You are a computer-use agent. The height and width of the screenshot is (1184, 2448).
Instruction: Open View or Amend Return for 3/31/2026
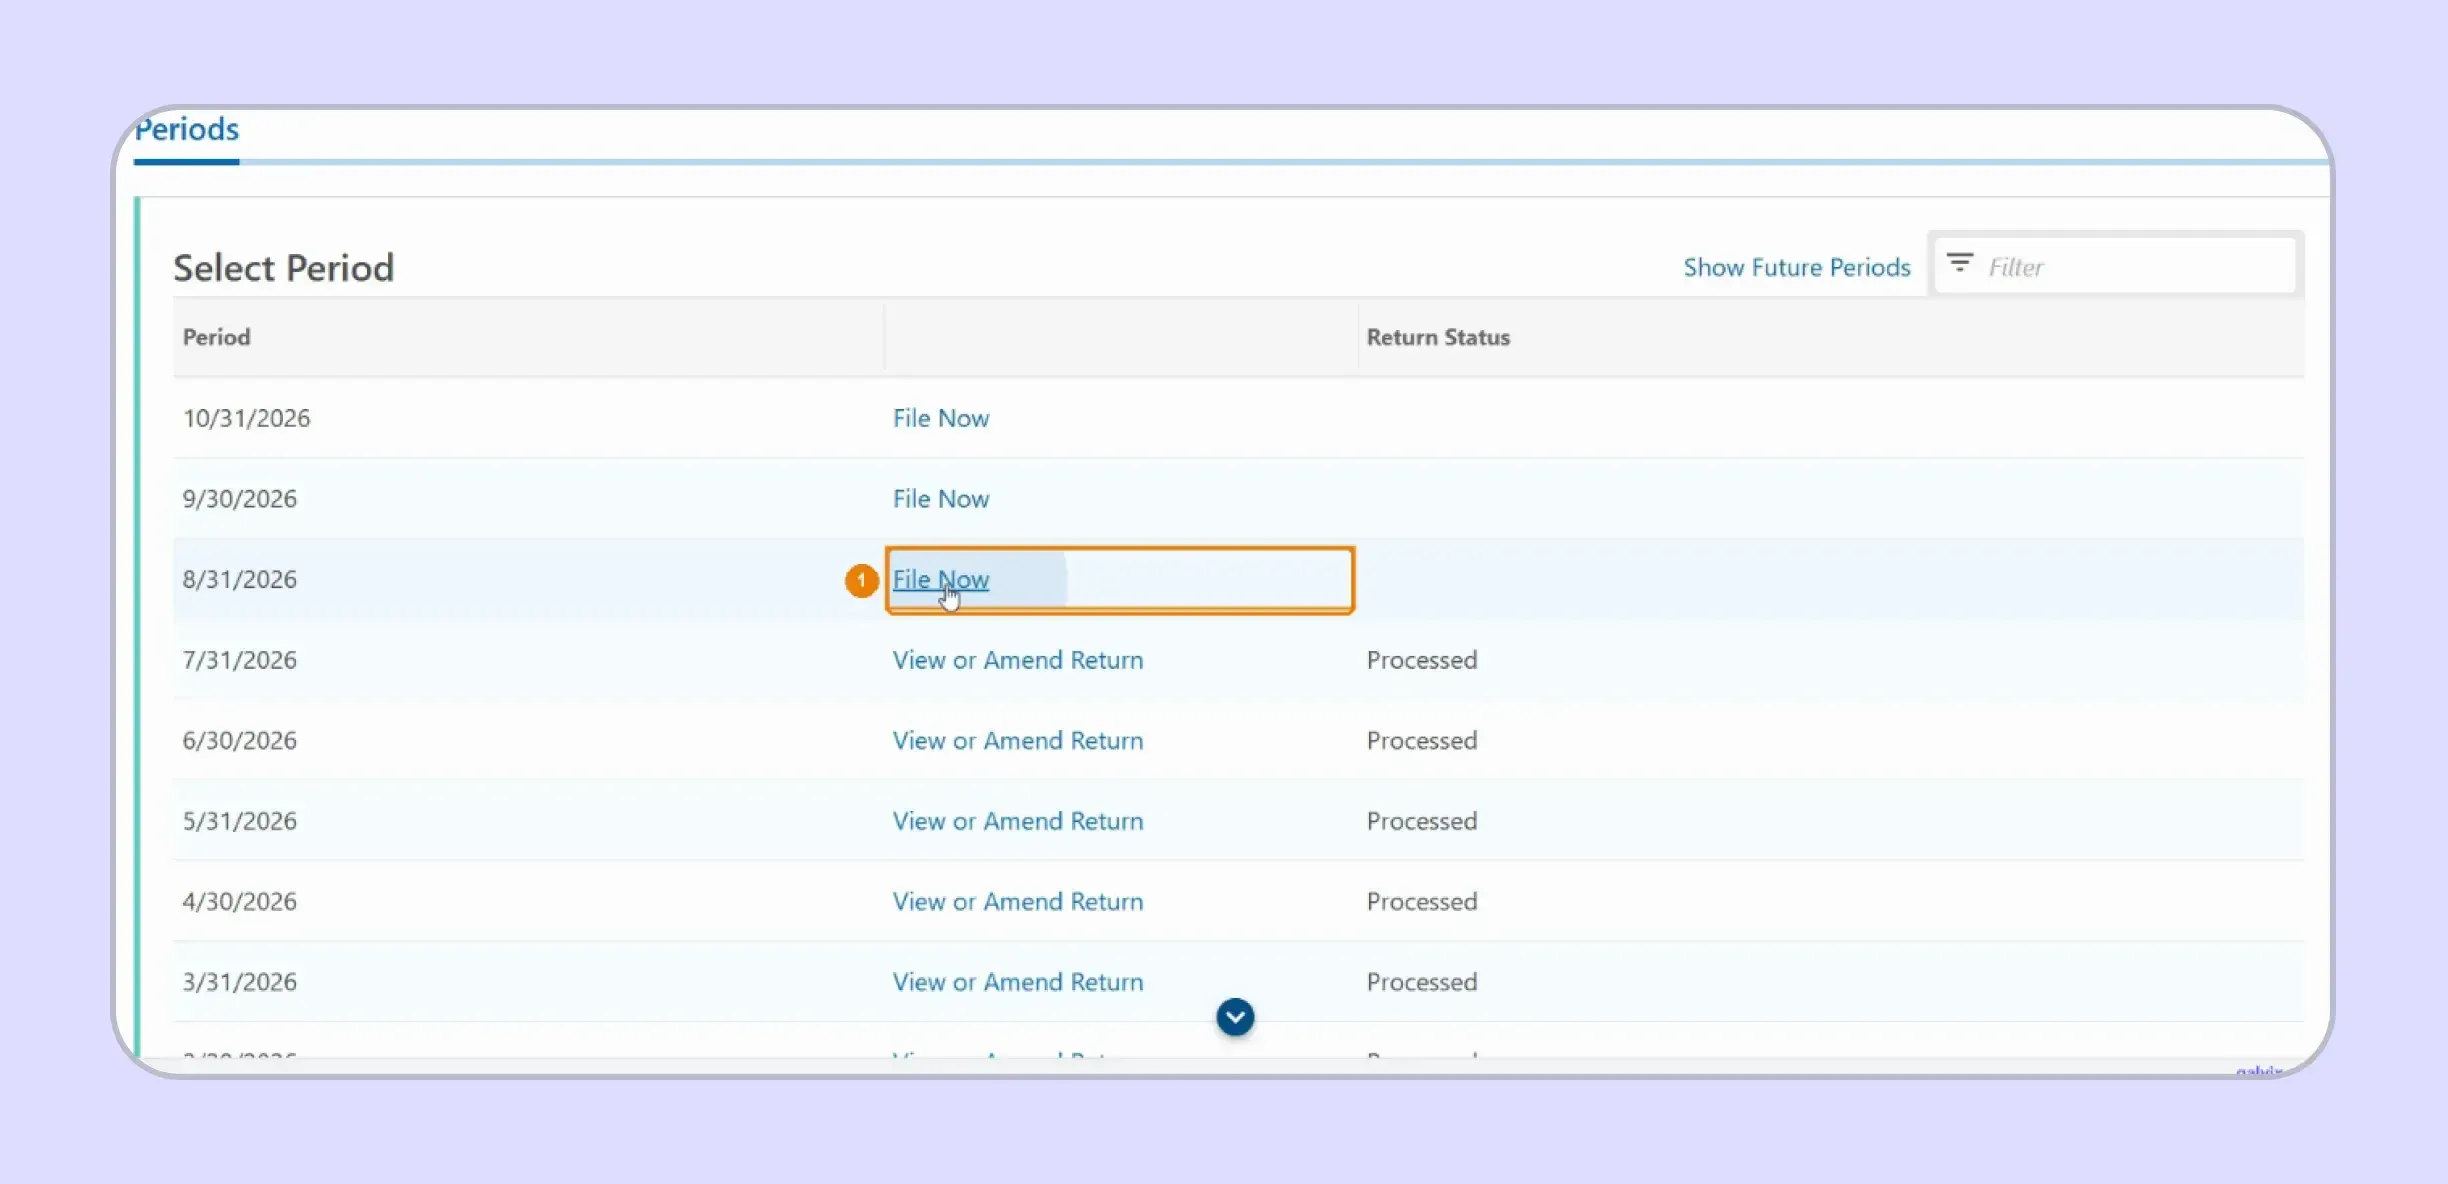point(1017,982)
